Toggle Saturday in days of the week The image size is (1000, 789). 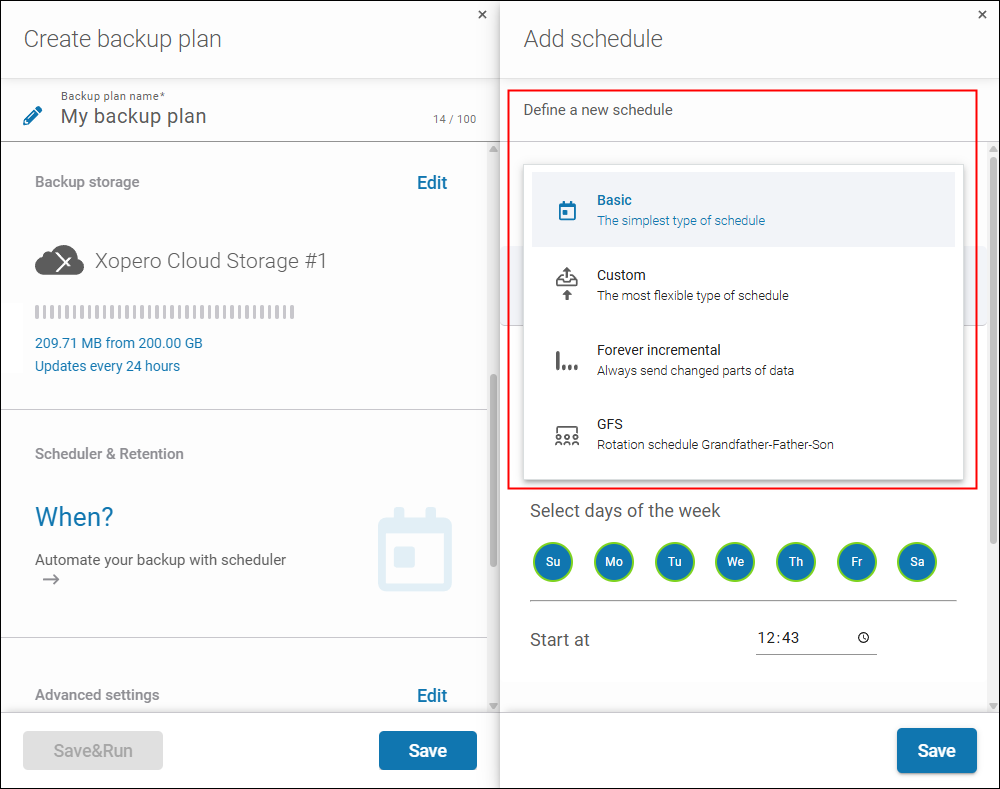click(x=917, y=562)
